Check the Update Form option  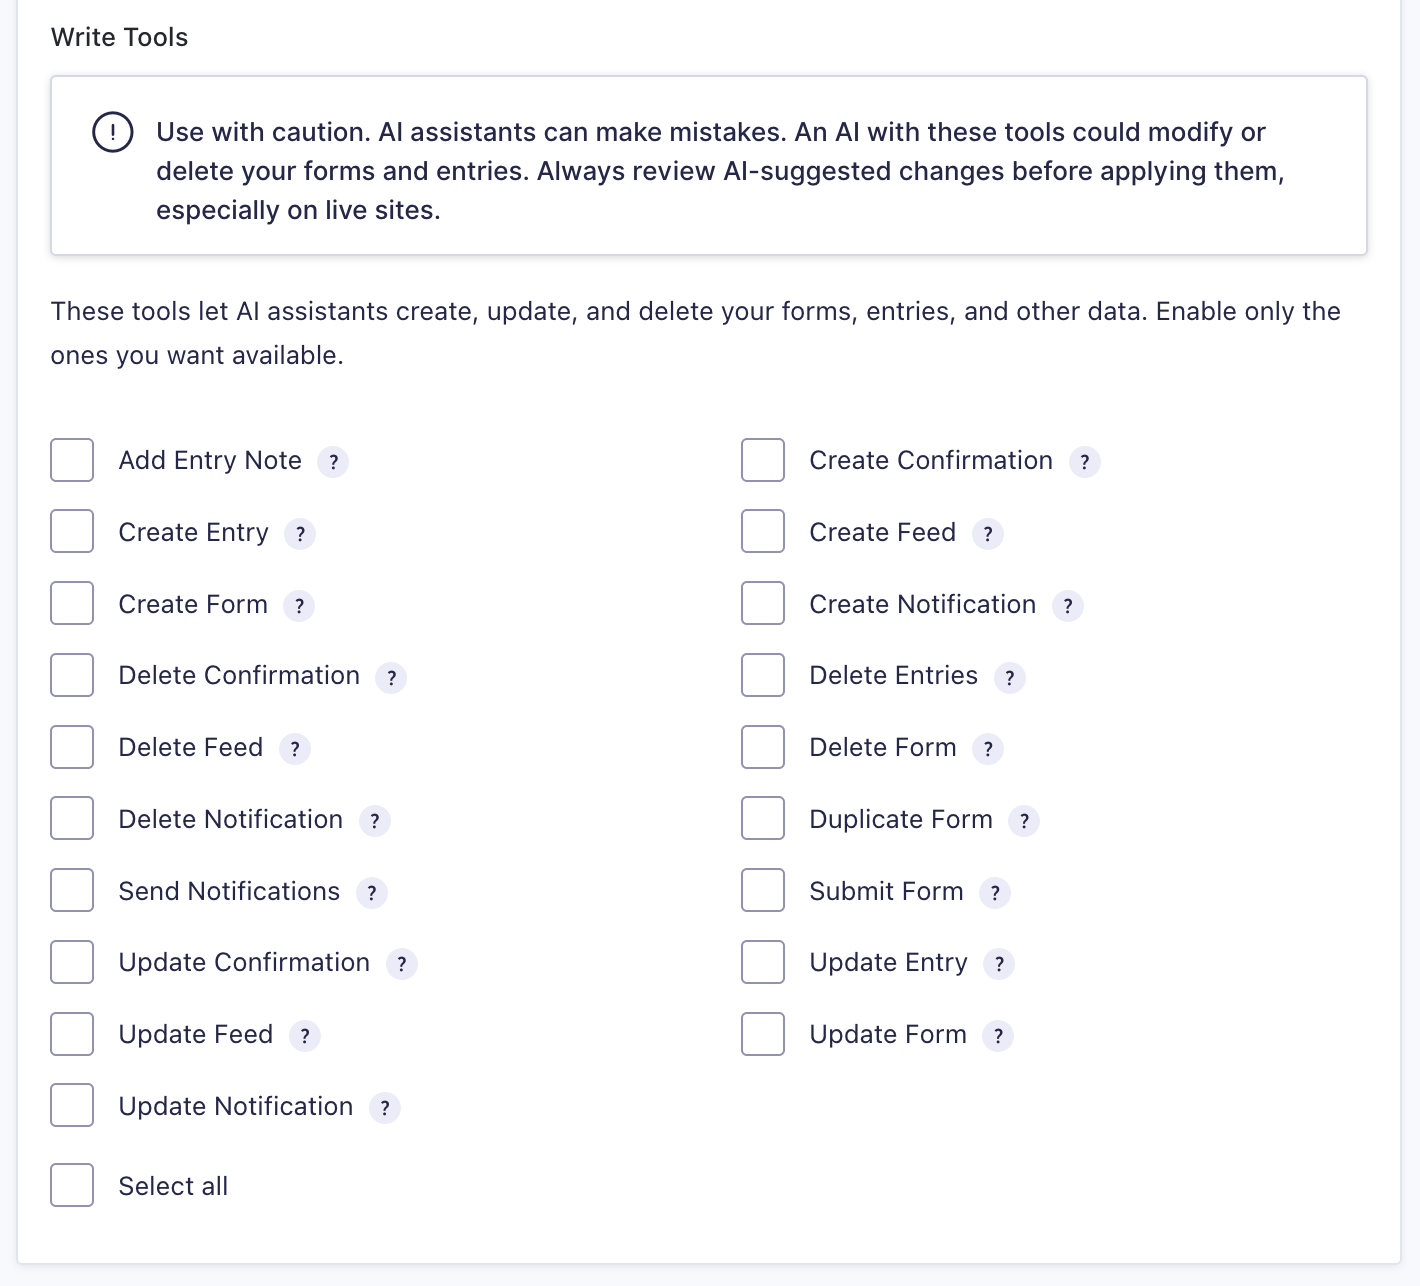(763, 1034)
